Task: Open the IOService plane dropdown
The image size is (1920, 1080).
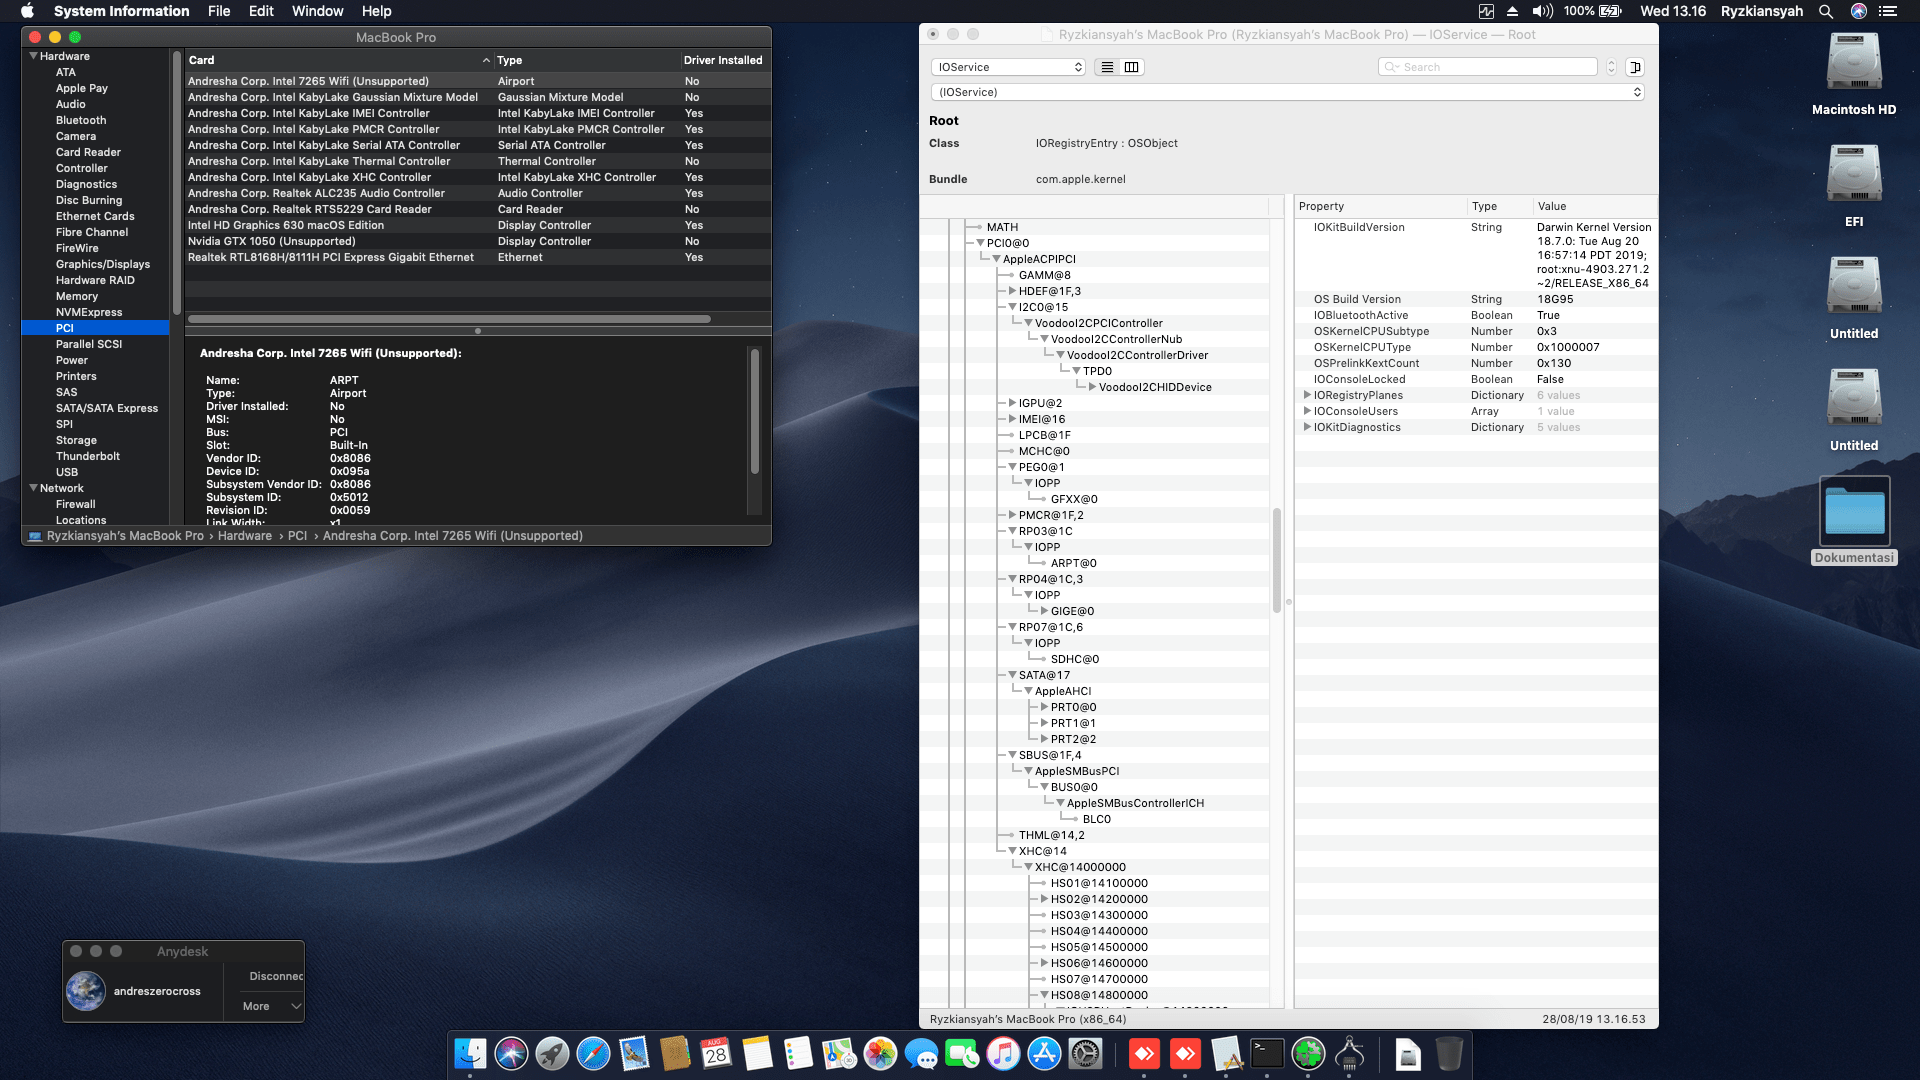Action: (1008, 67)
